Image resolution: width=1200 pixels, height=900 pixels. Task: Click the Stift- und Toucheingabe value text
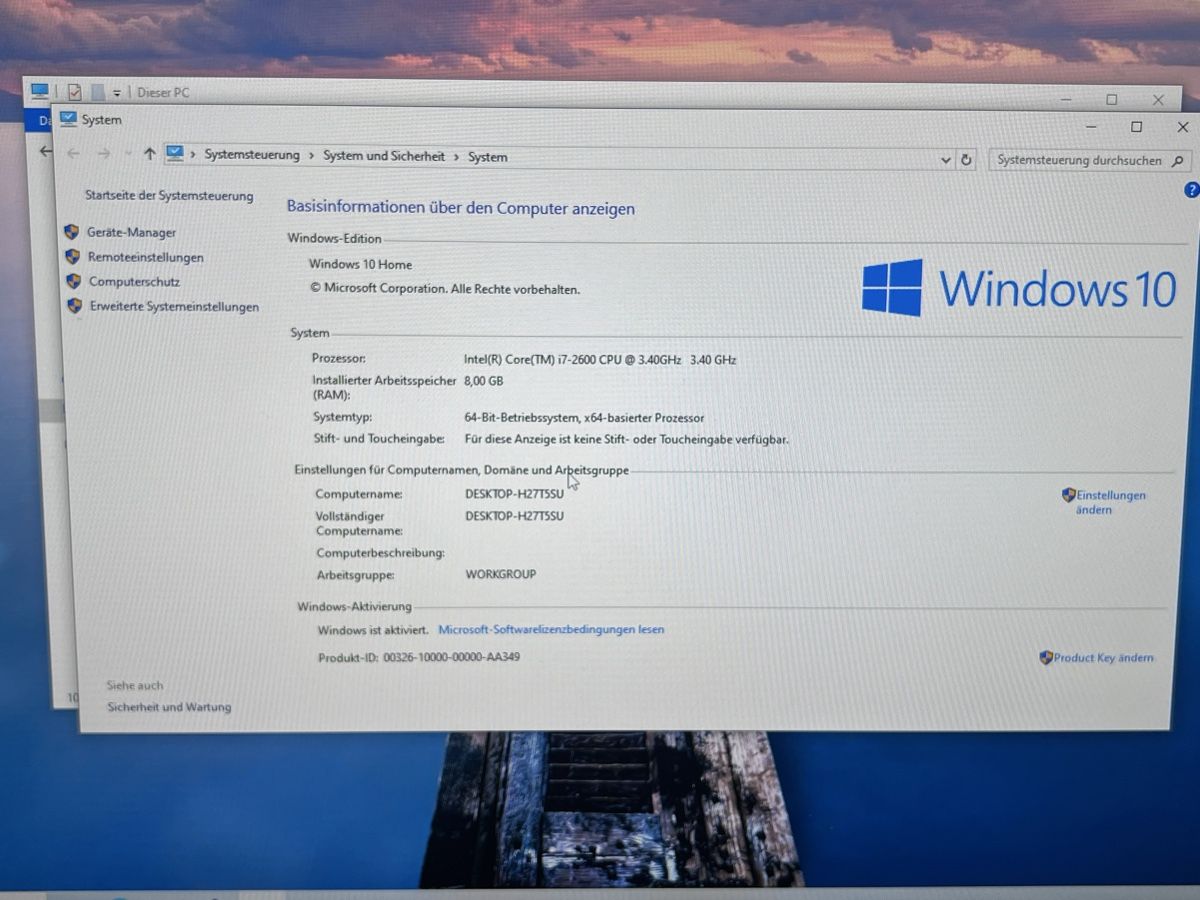click(627, 439)
